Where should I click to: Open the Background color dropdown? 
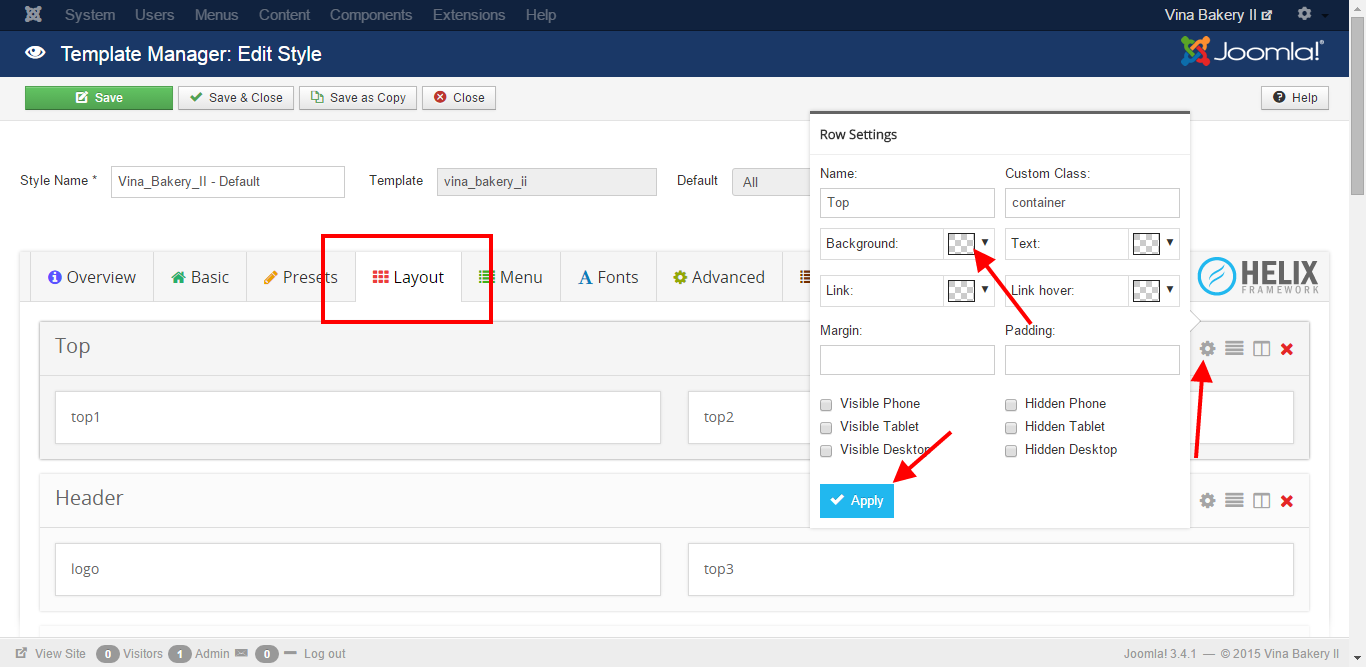coord(983,243)
